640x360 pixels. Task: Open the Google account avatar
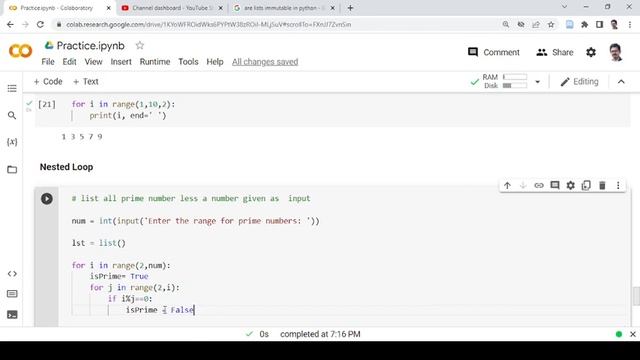pyautogui.click(x=616, y=52)
